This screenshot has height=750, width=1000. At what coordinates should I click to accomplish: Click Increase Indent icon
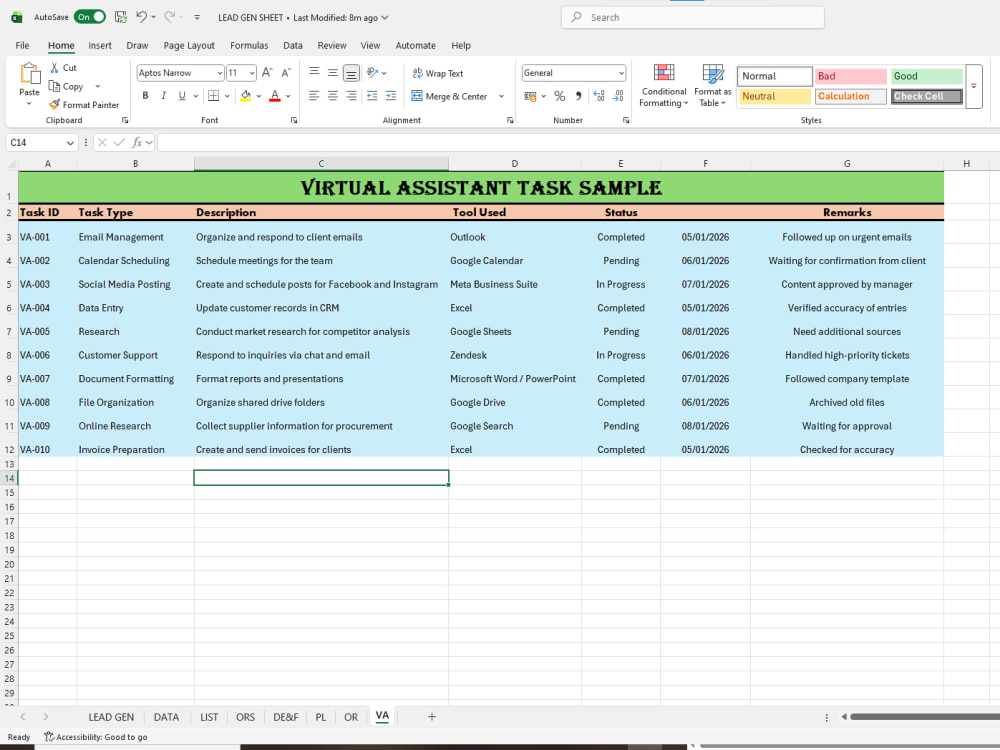click(391, 96)
